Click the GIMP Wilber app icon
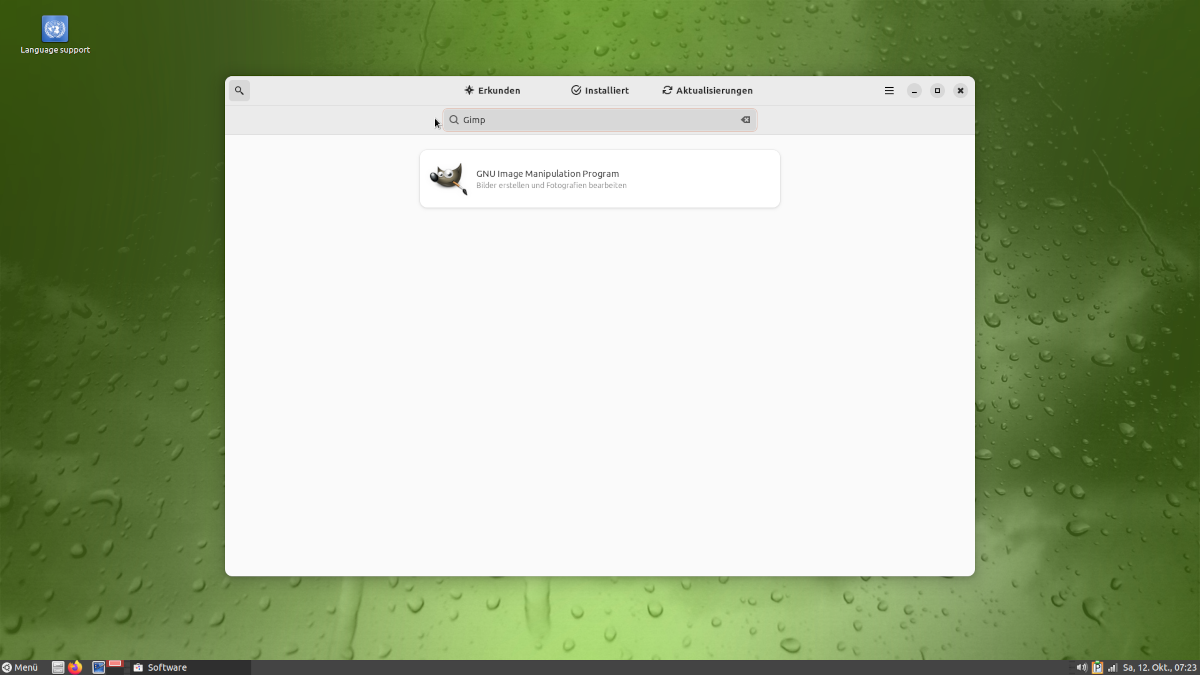 point(449,179)
